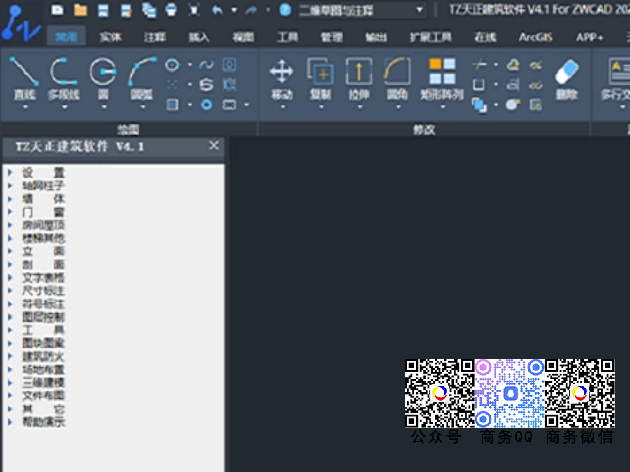Expand the 文字表格 tree item
Screen dimensions: 630x472
(10, 278)
